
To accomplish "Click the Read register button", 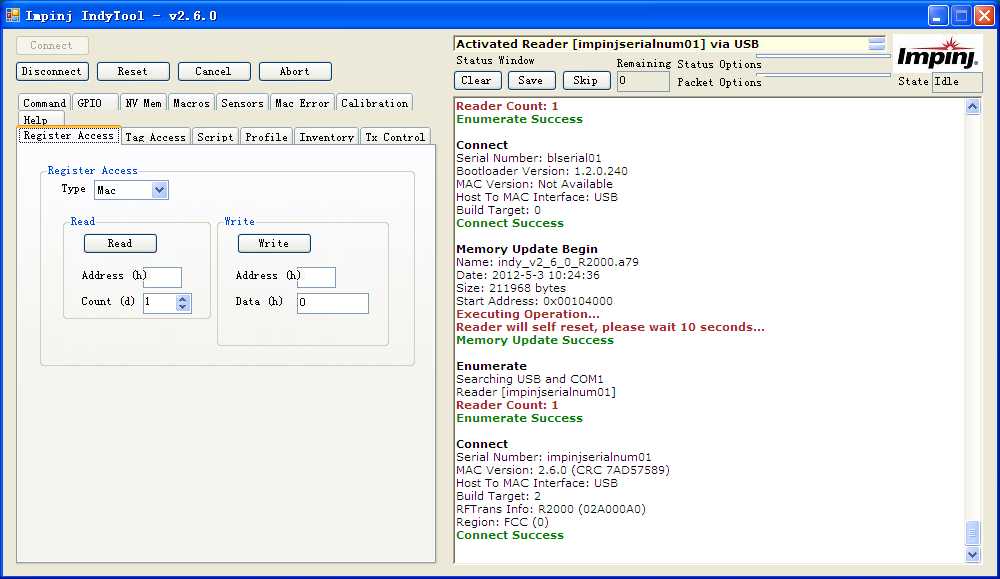I will 120,243.
